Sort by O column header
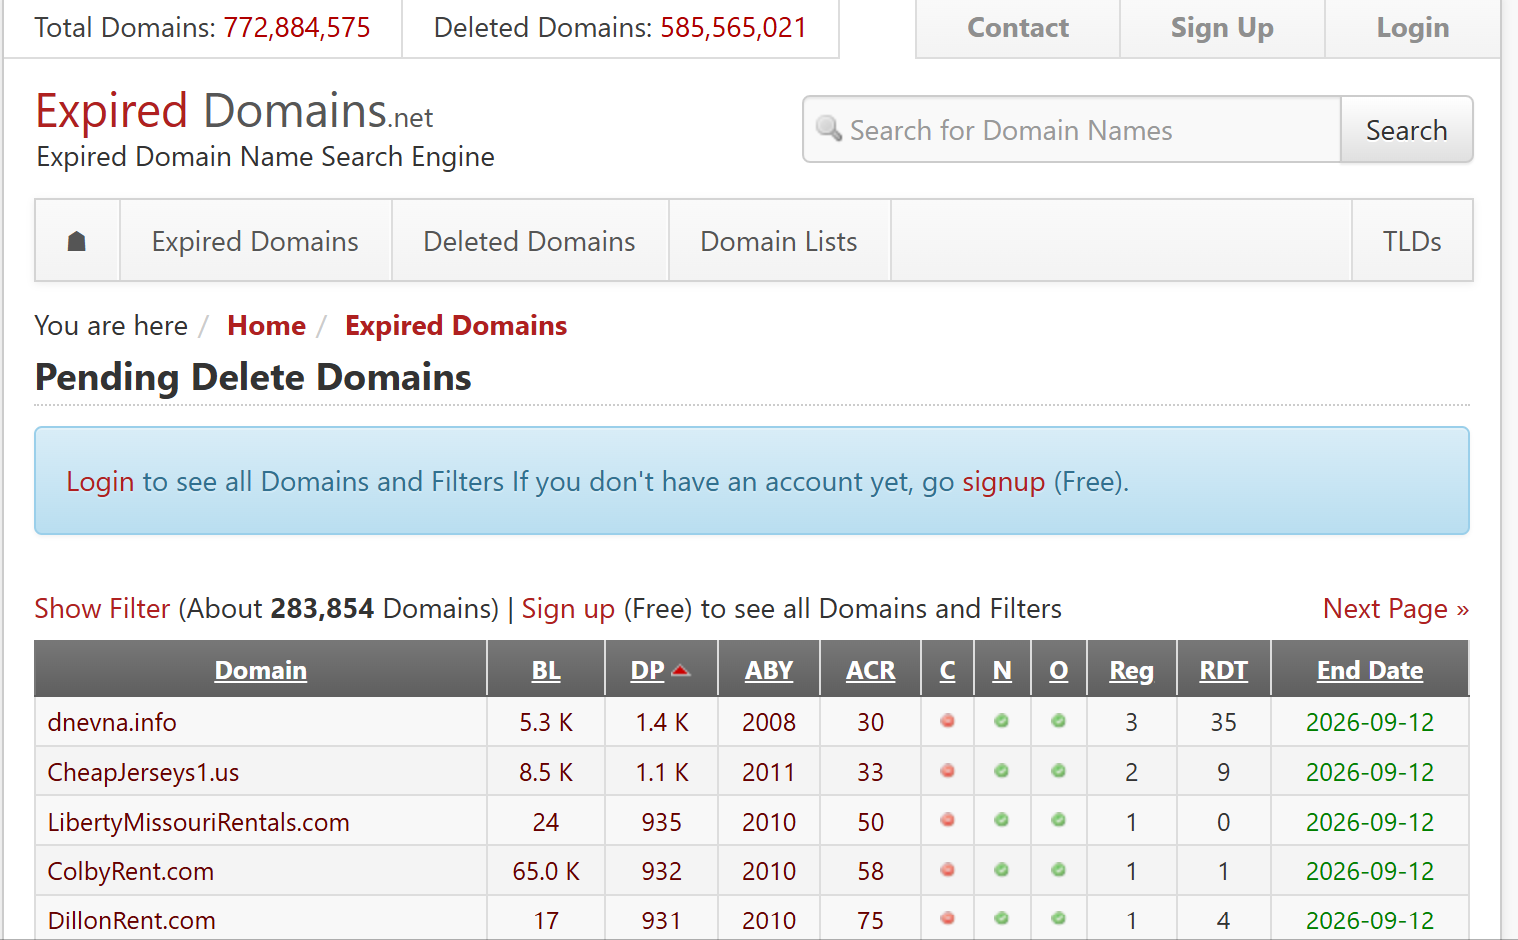Screen dimensions: 1518x940 1059,670
